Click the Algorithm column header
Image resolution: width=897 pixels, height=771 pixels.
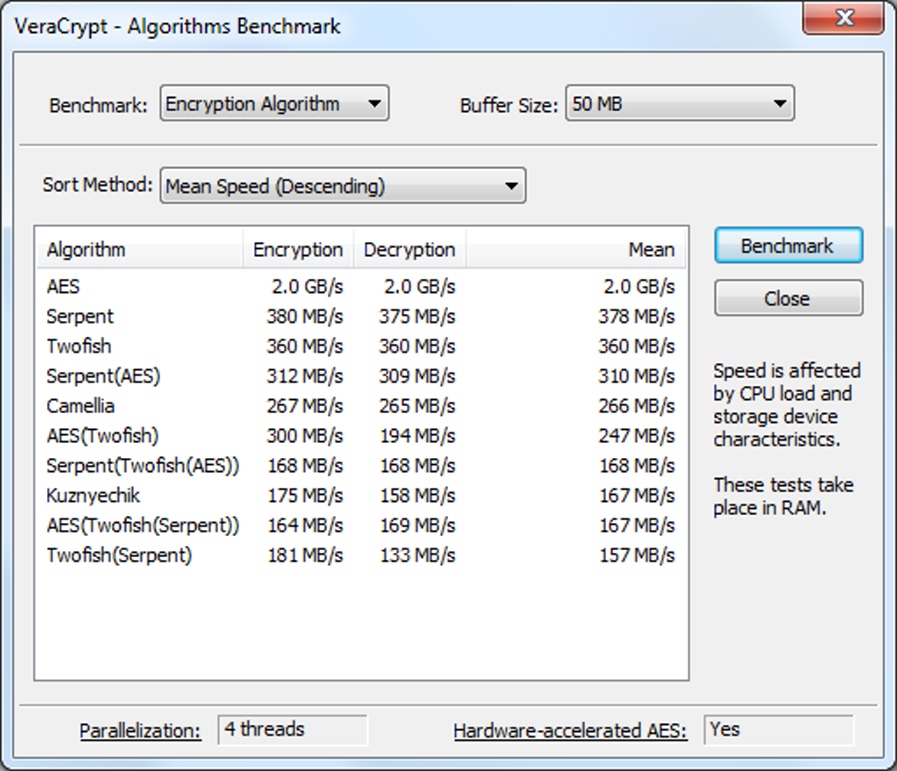(140, 250)
